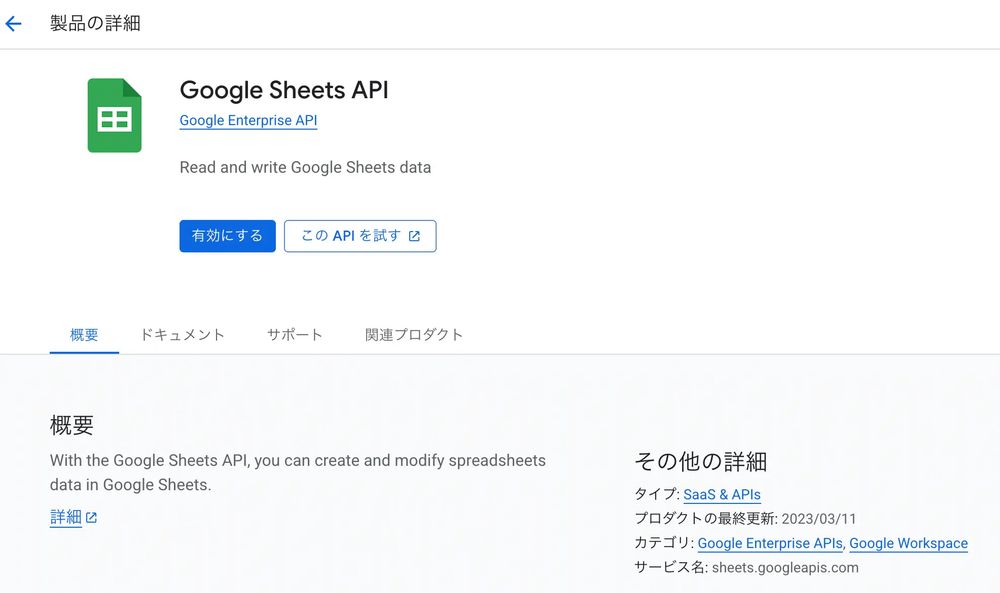This screenshot has width=1000, height=593.
Task: Follow the 詳細 link in overview
Action: pos(66,517)
